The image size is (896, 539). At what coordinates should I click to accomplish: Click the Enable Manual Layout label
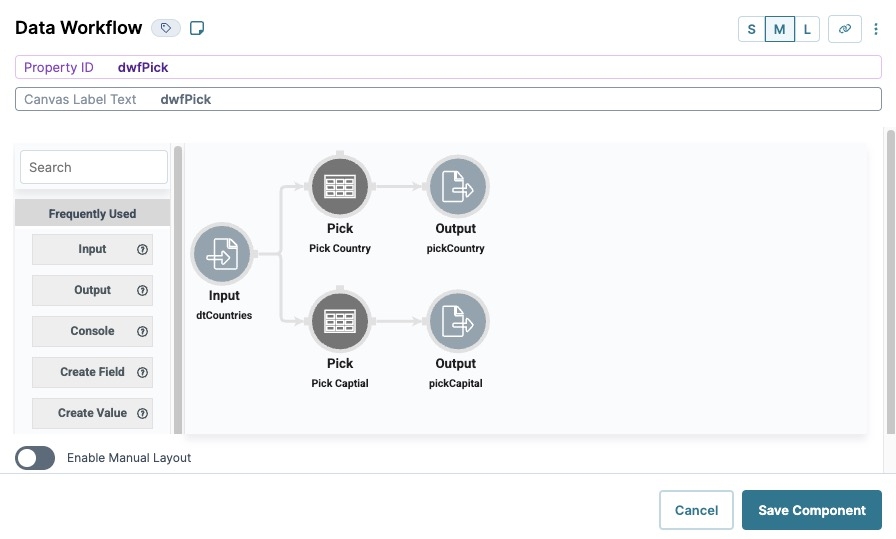(129, 458)
